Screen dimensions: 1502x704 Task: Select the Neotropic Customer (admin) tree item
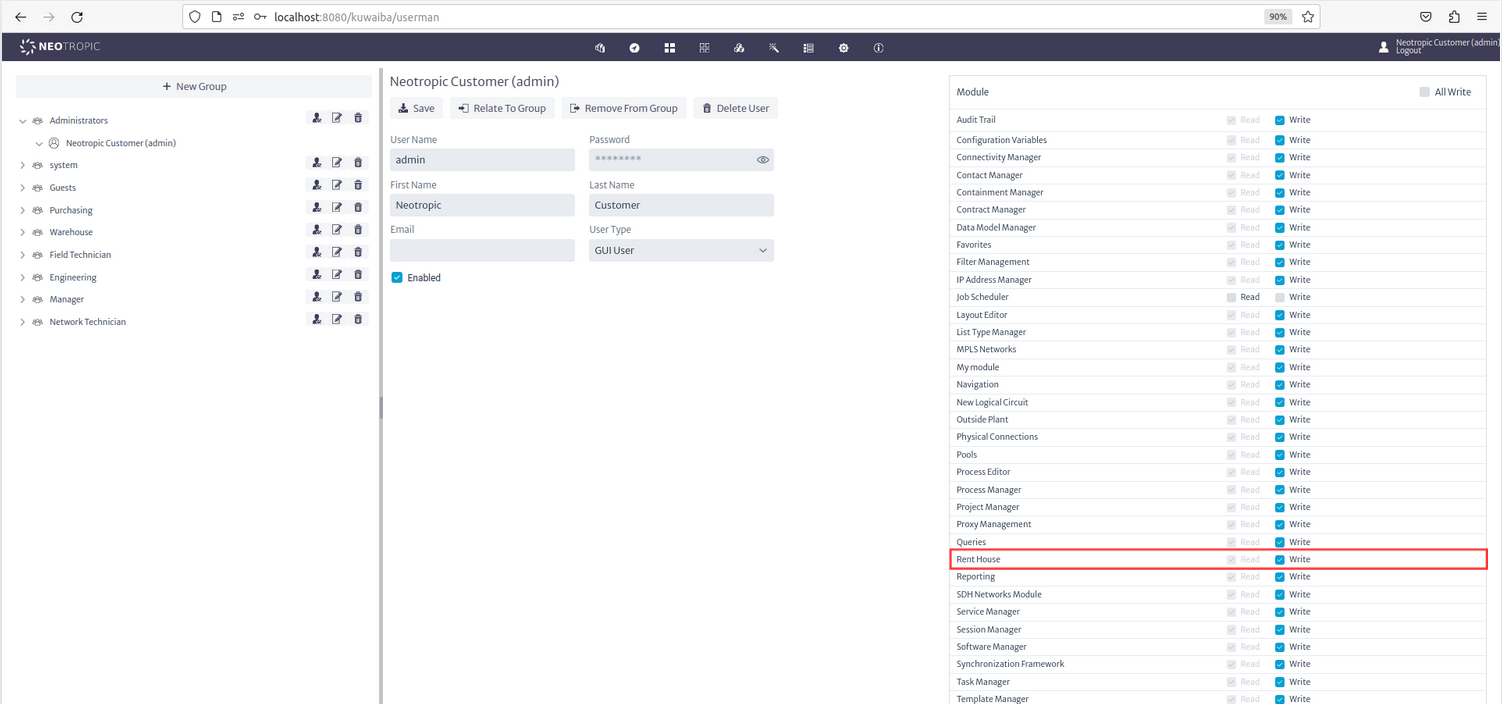(x=122, y=142)
